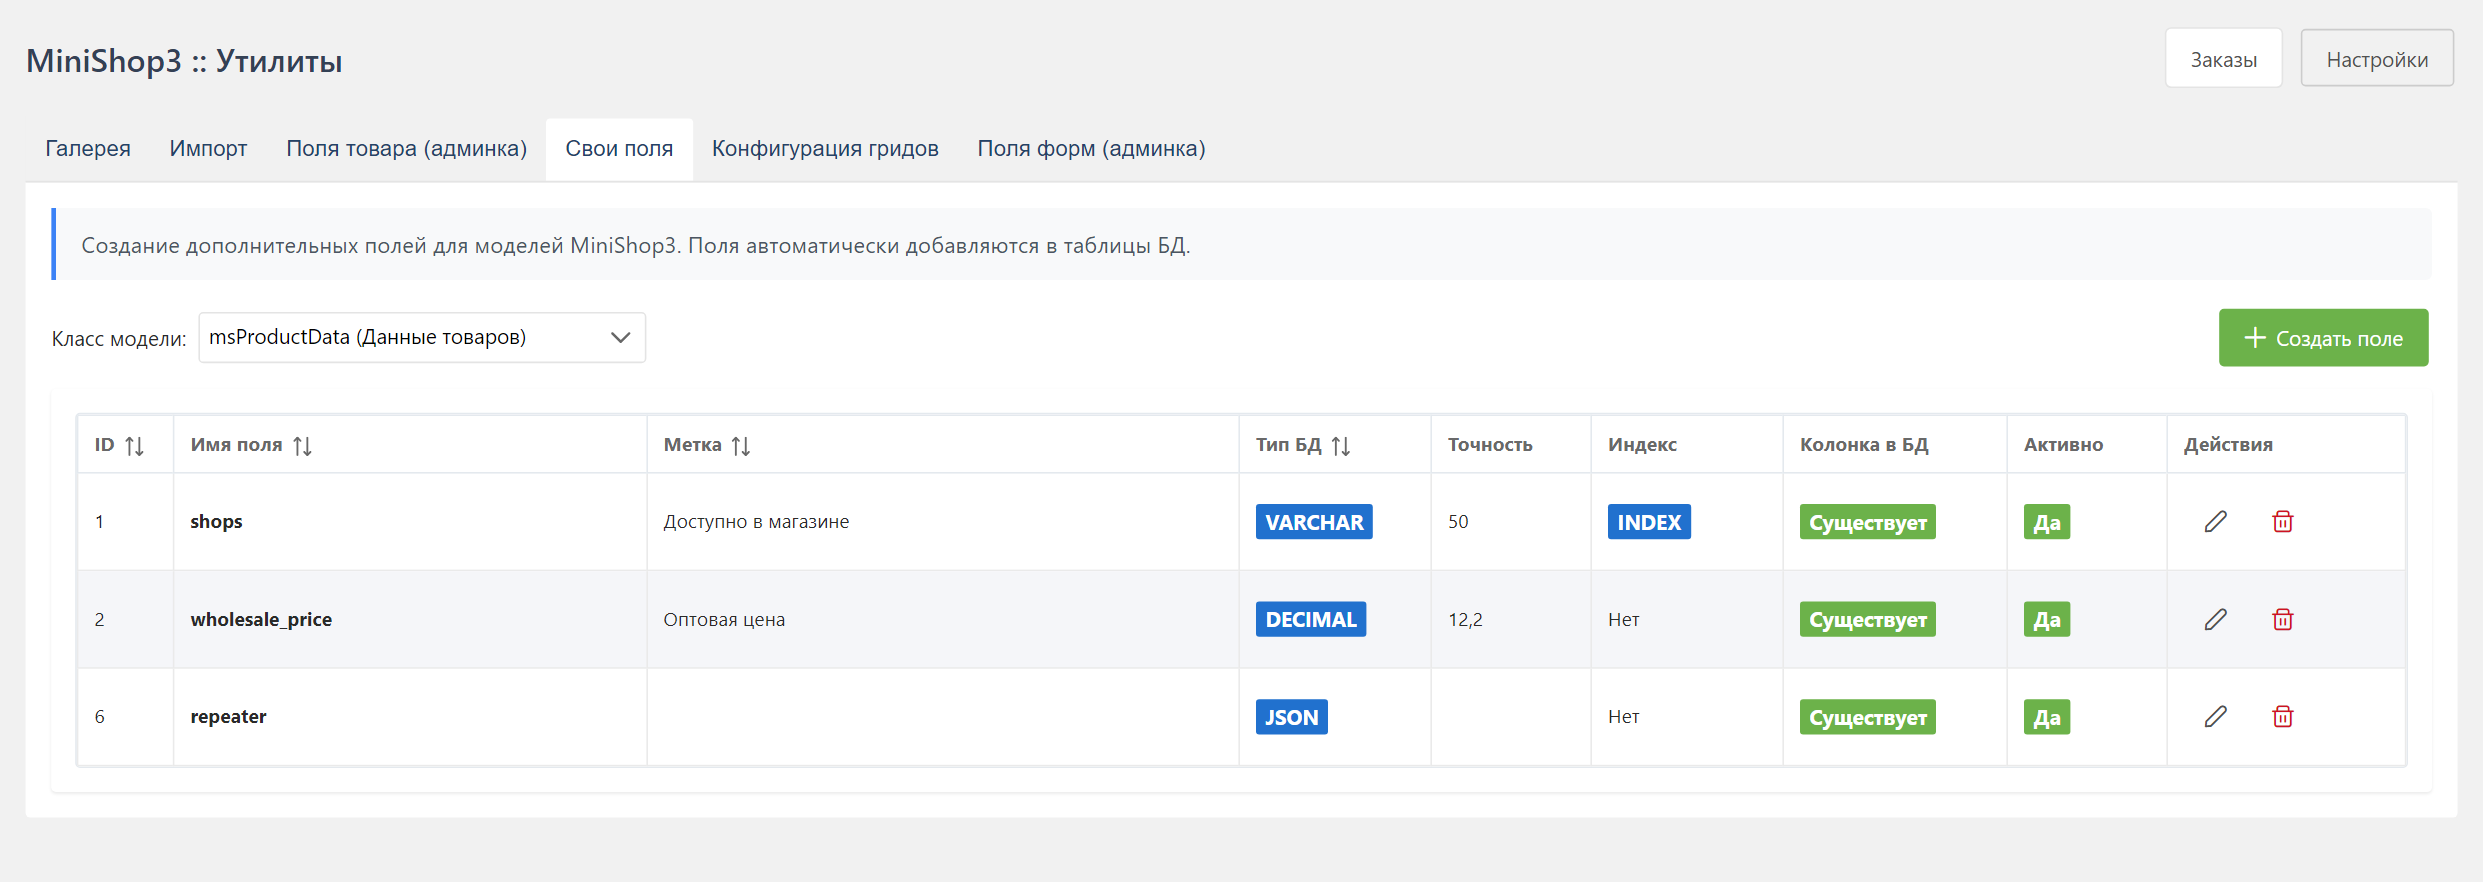This screenshot has height=882, width=2483.
Task: Sort by Имя поля column arrows
Action: (x=302, y=445)
